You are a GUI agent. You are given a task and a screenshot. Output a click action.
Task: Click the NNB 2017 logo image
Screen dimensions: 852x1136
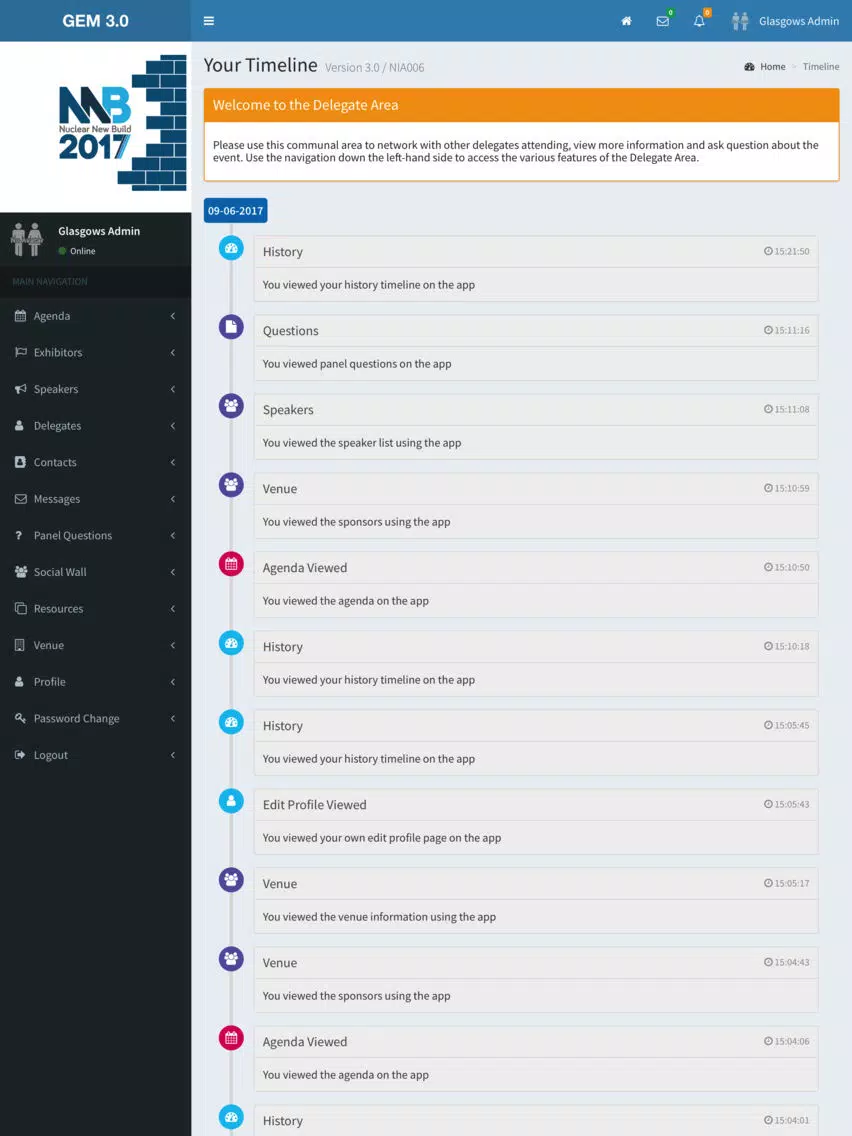pos(122,123)
